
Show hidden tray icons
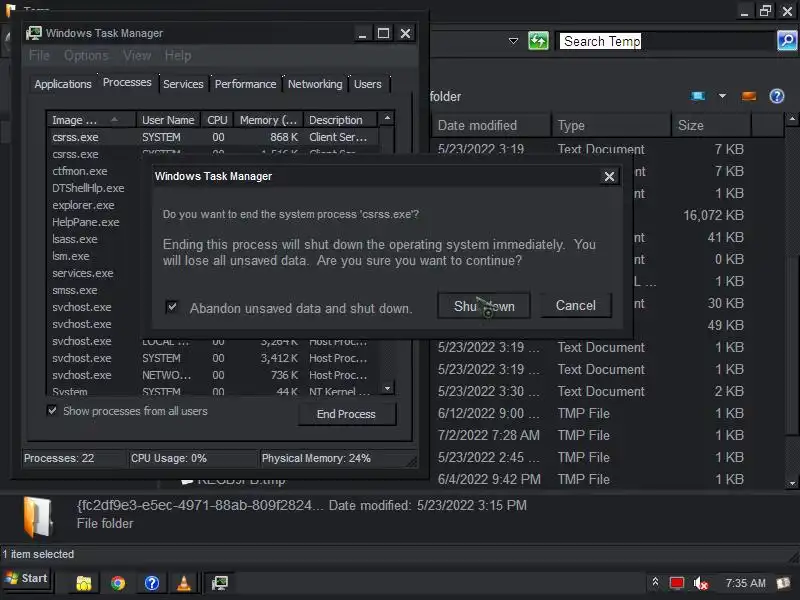(655, 582)
